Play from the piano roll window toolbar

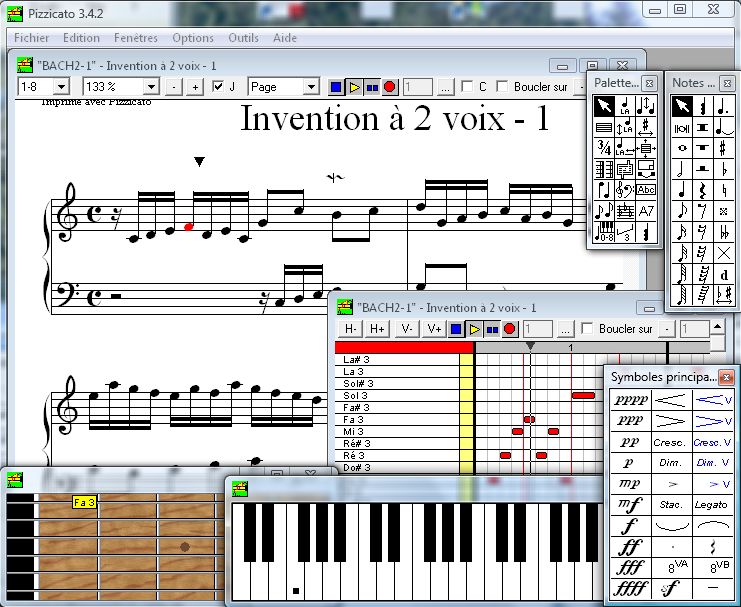(x=474, y=329)
